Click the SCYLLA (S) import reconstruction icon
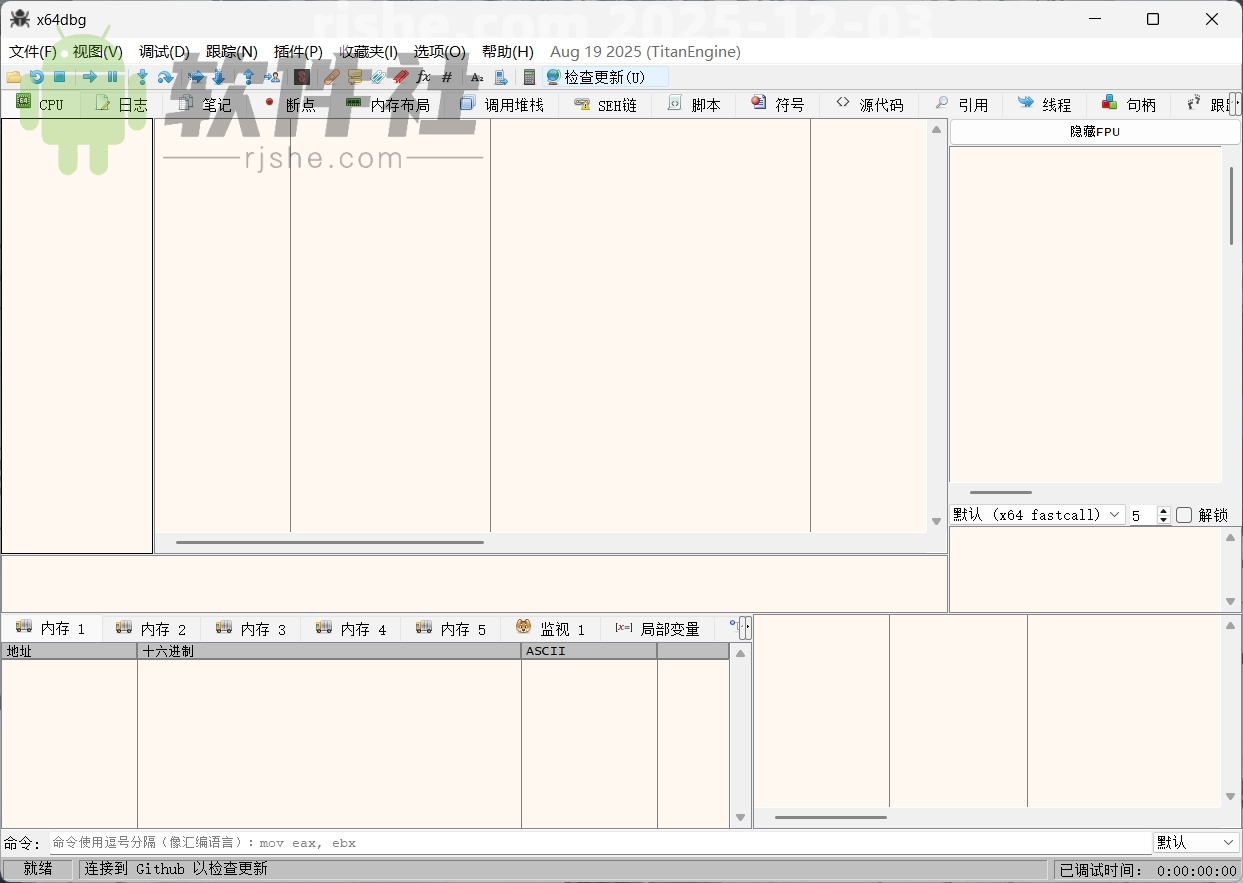Screen dimensions: 1243x883 pyautogui.click(x=302, y=77)
